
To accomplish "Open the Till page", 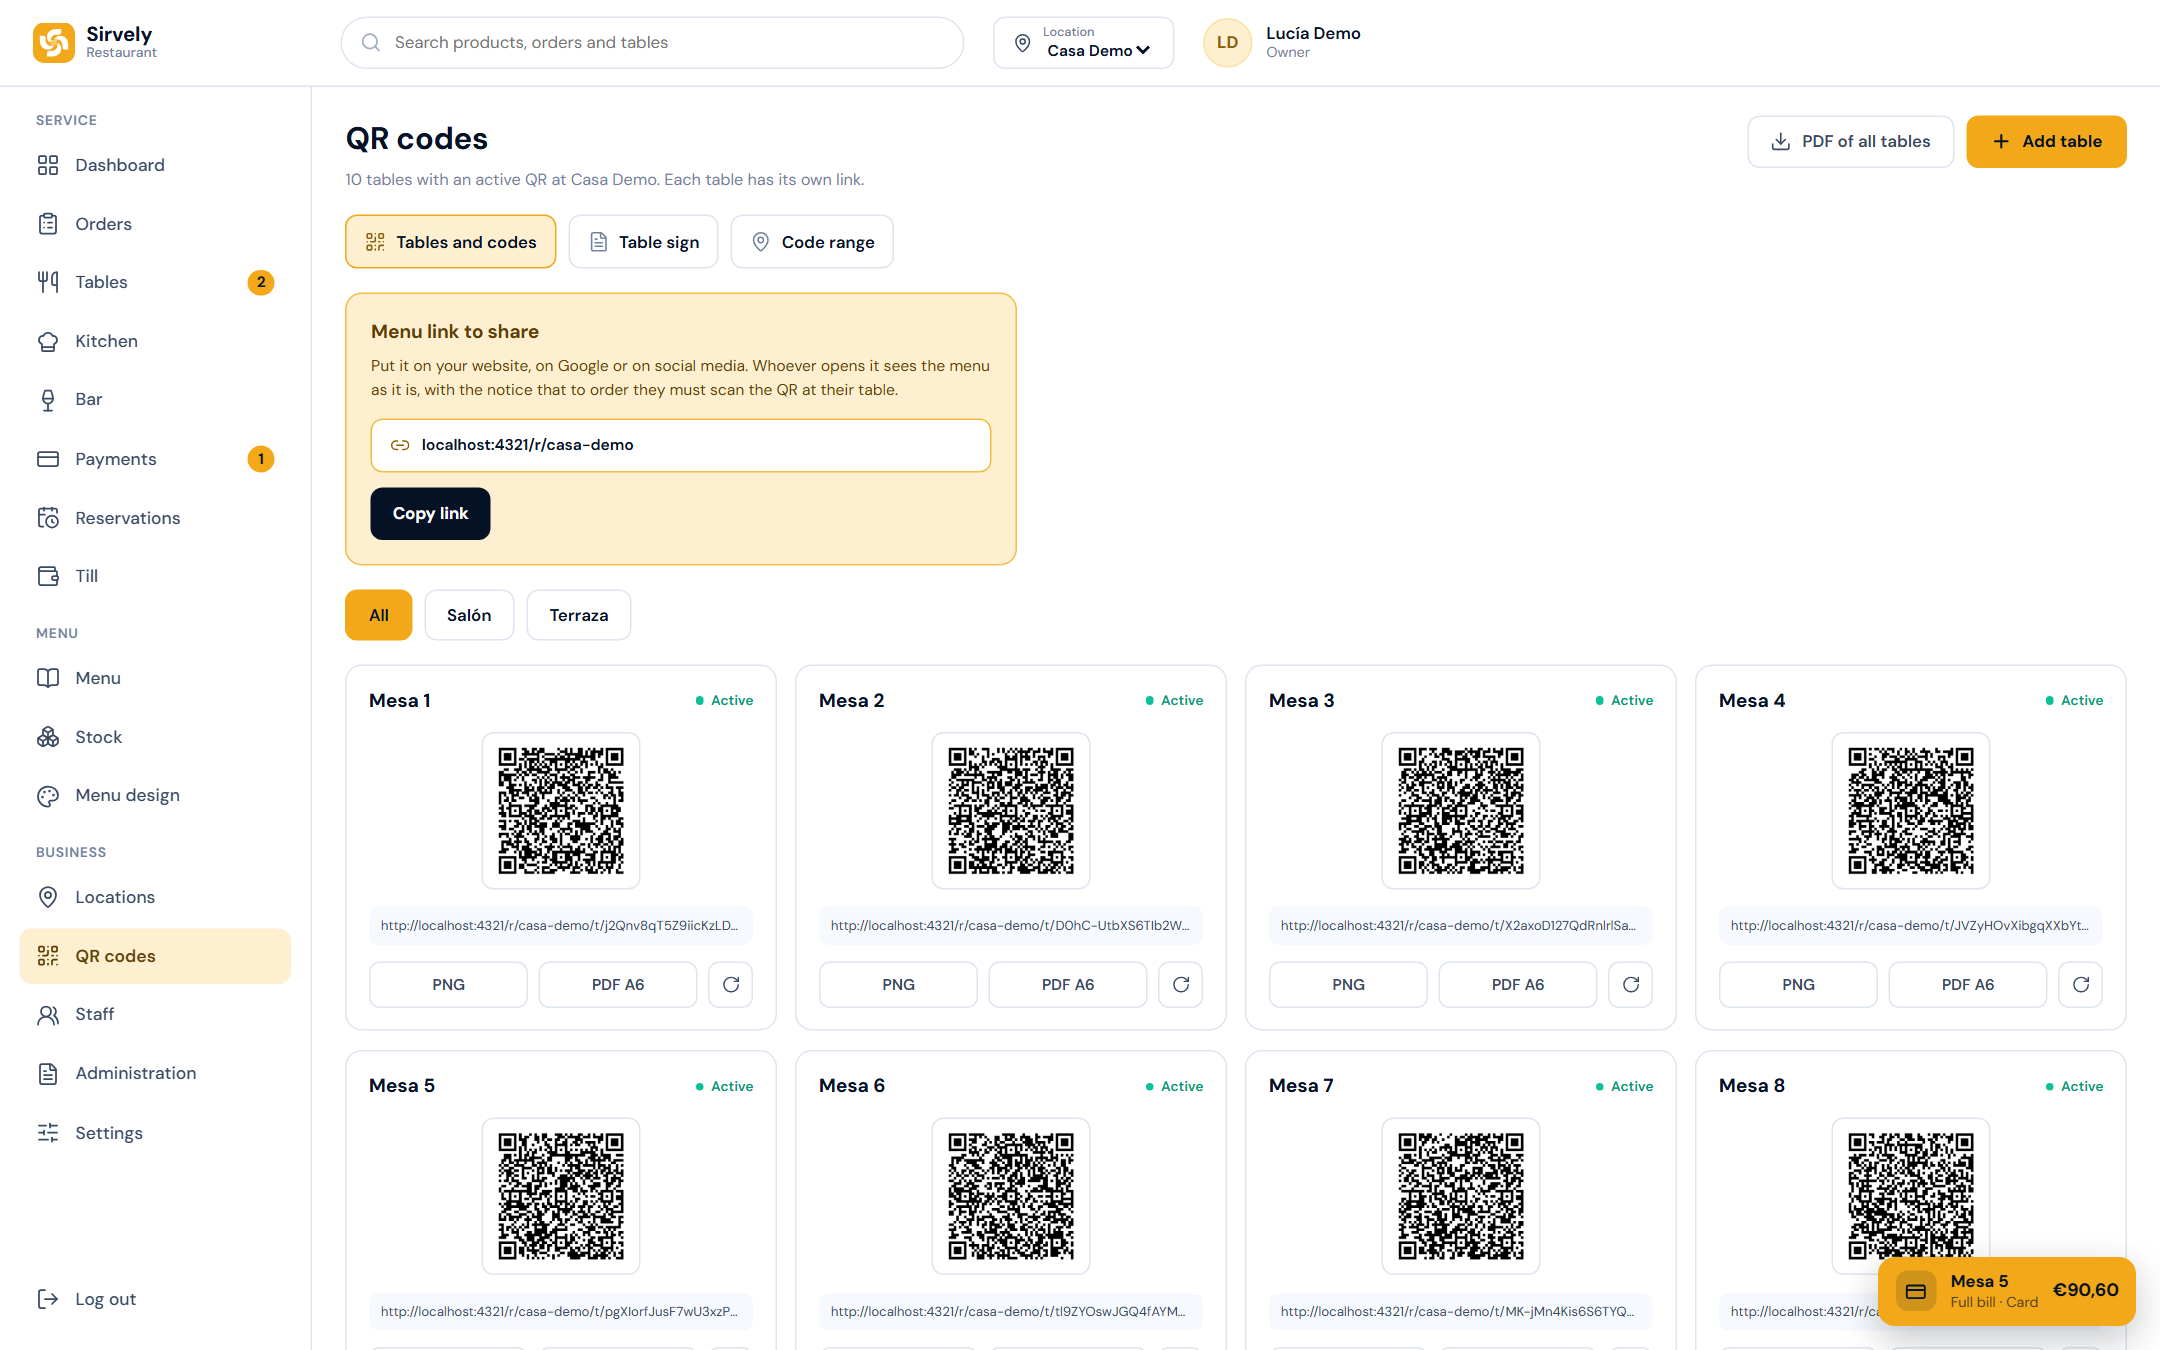I will 155,576.
